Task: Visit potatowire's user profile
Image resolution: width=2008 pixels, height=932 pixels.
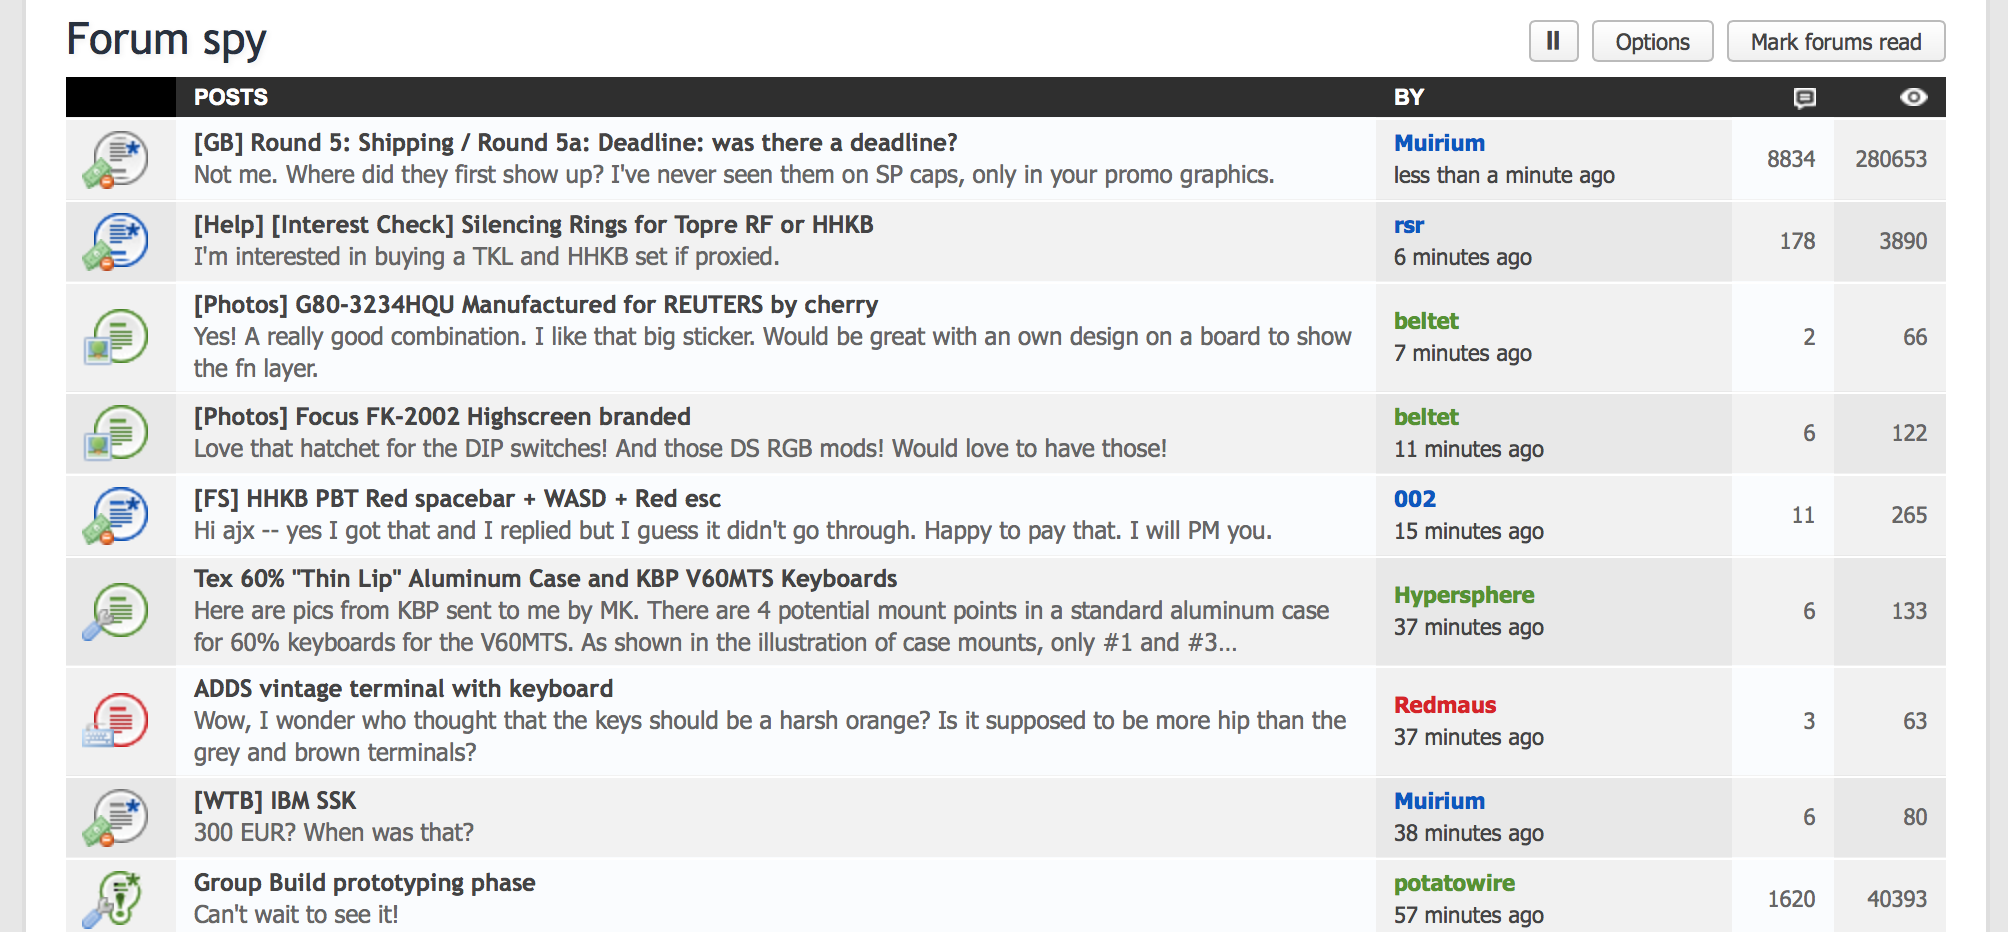Action: [1454, 883]
